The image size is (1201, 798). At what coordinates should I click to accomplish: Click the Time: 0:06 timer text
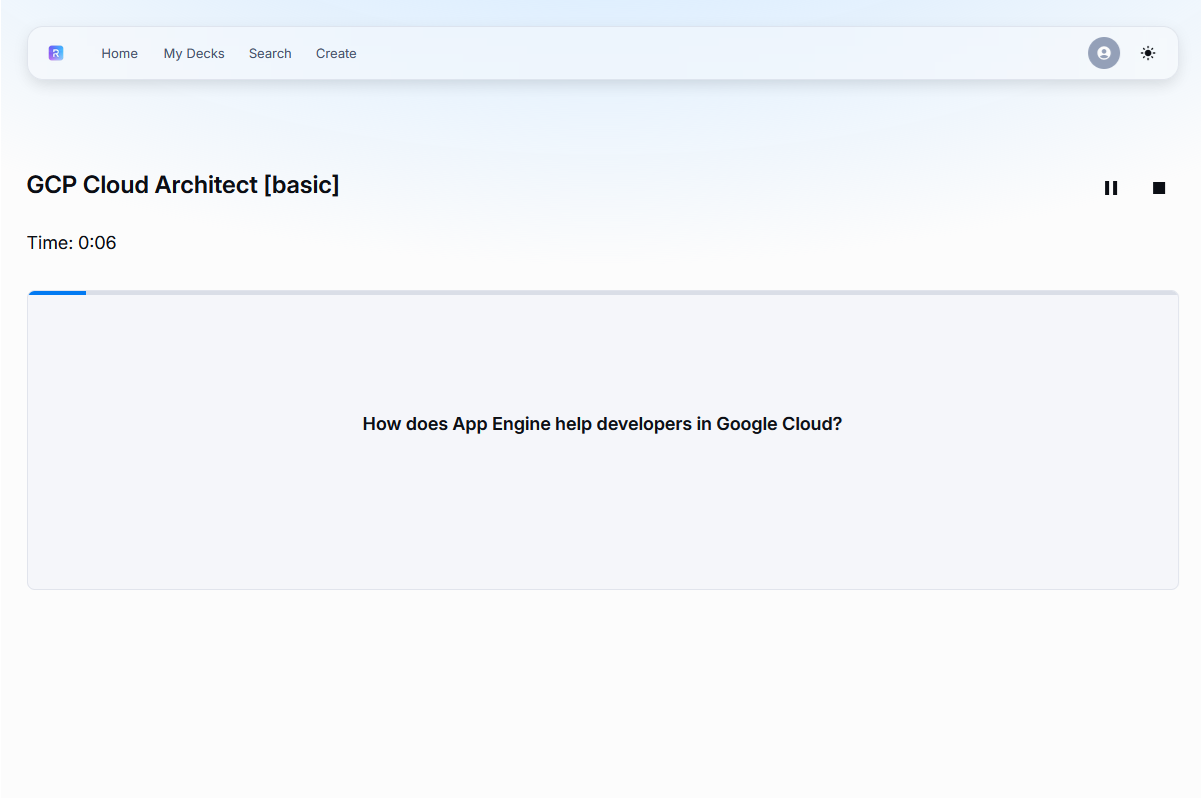72,243
